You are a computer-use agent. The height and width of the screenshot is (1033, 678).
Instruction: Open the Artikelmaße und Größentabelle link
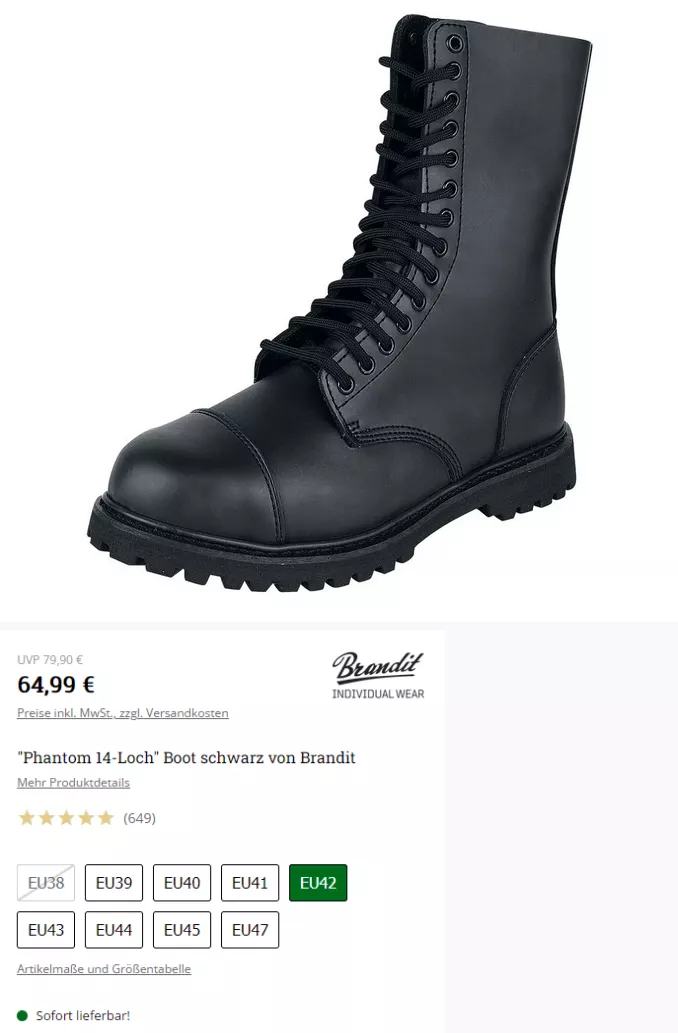tap(104, 969)
